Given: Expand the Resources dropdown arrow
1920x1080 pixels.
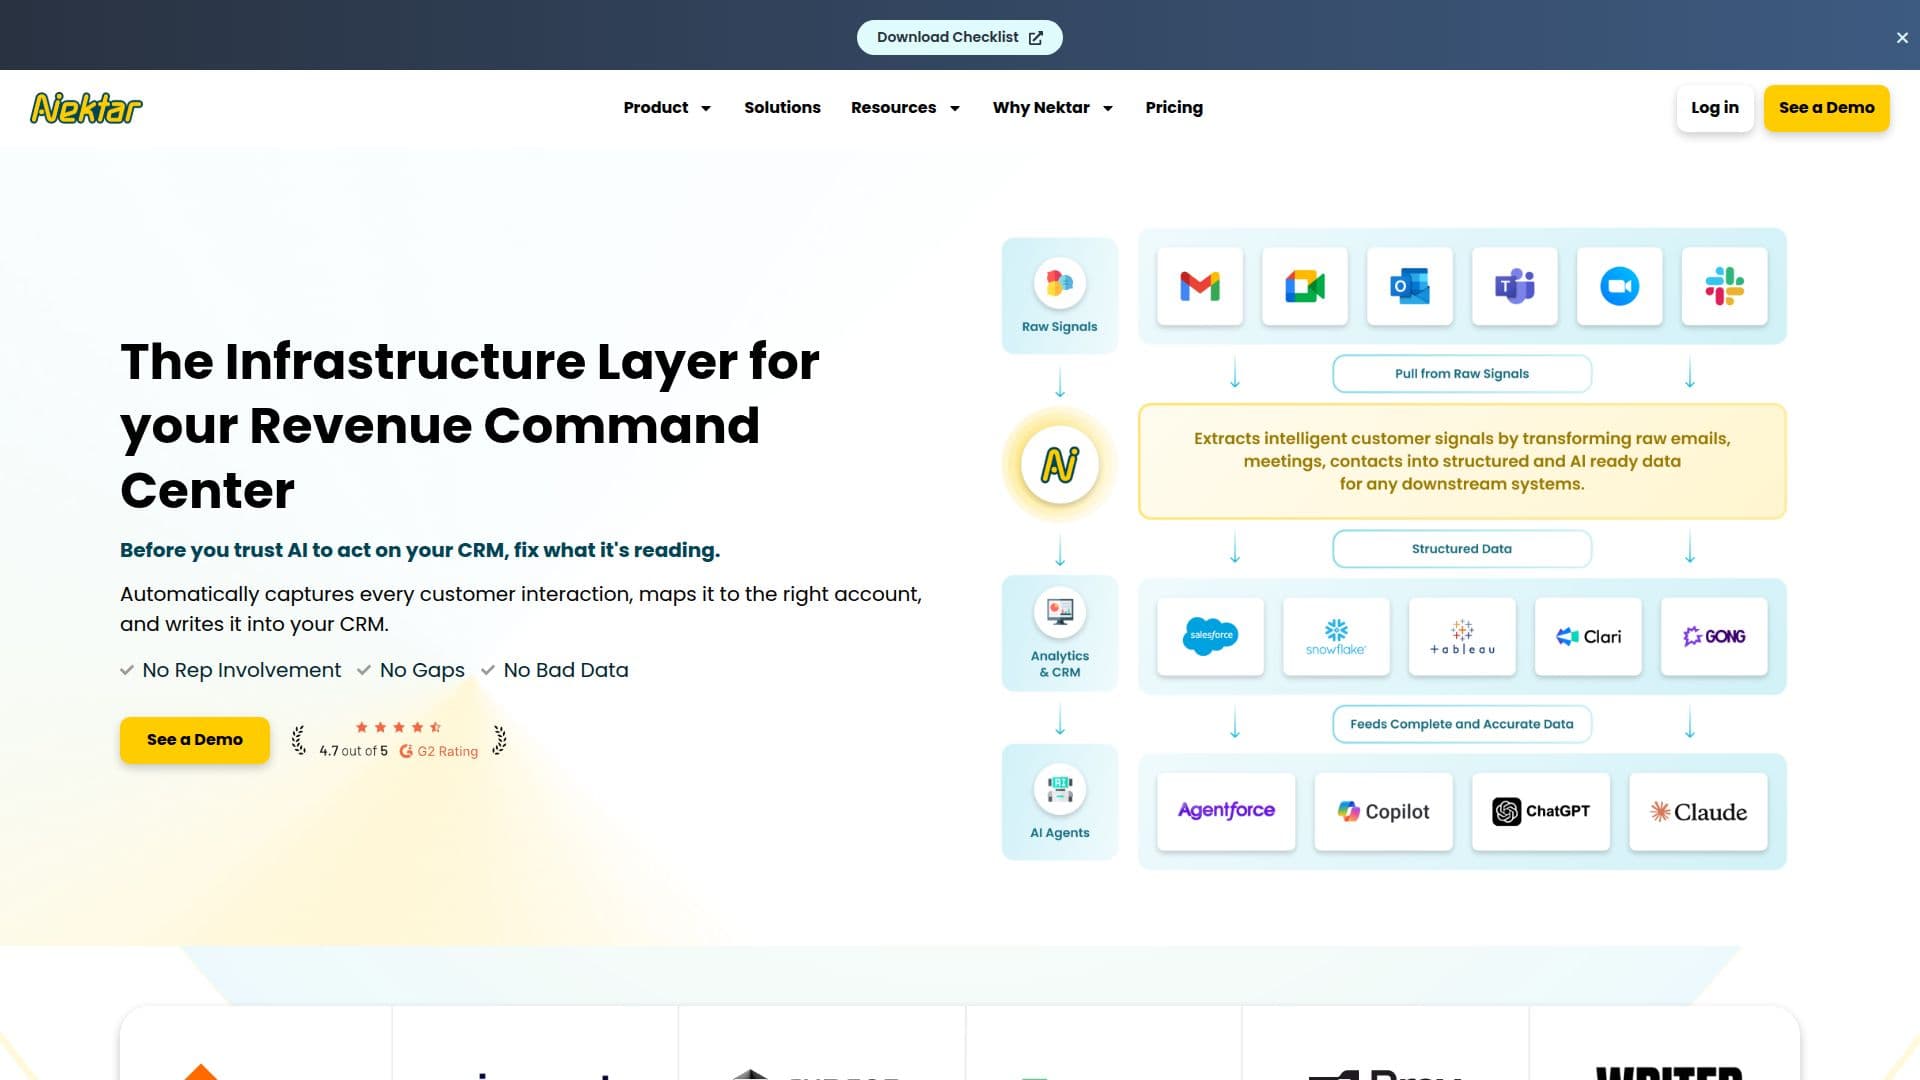Looking at the screenshot, I should pos(955,108).
